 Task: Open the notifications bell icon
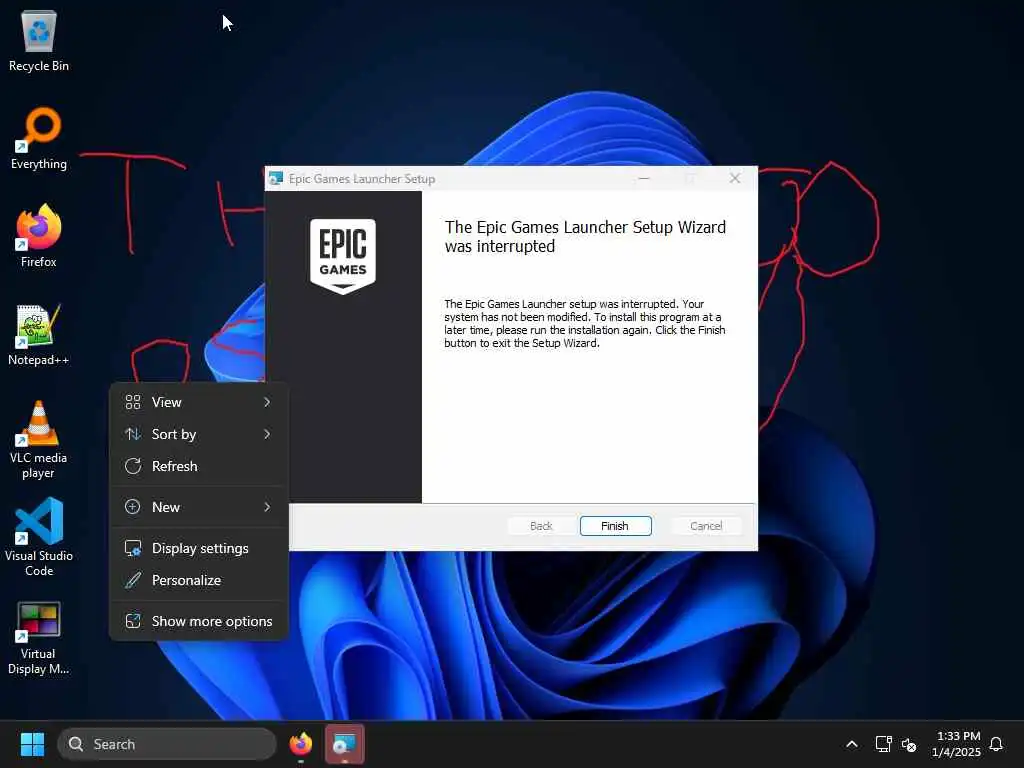tap(996, 744)
